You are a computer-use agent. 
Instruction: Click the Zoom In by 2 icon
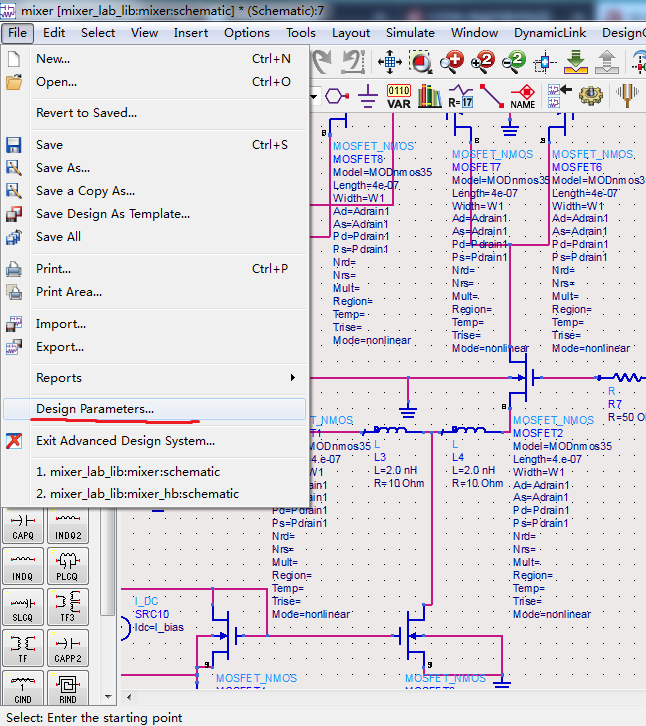pyautogui.click(x=483, y=62)
